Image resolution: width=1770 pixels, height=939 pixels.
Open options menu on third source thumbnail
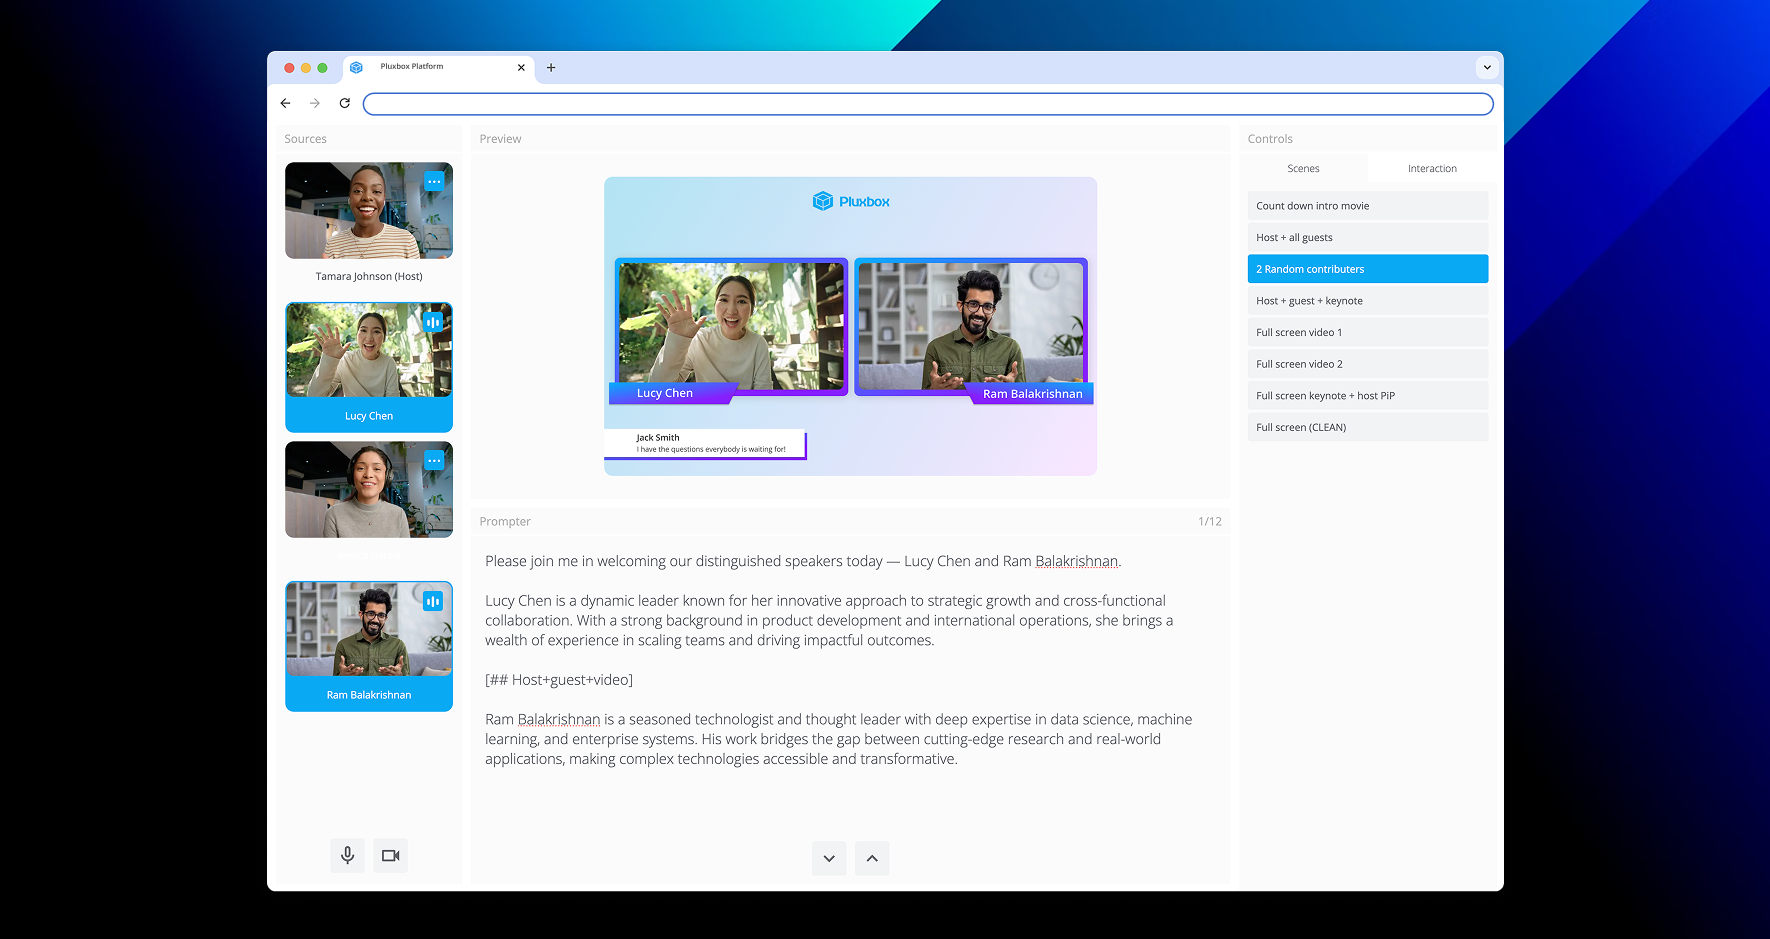pyautogui.click(x=434, y=461)
